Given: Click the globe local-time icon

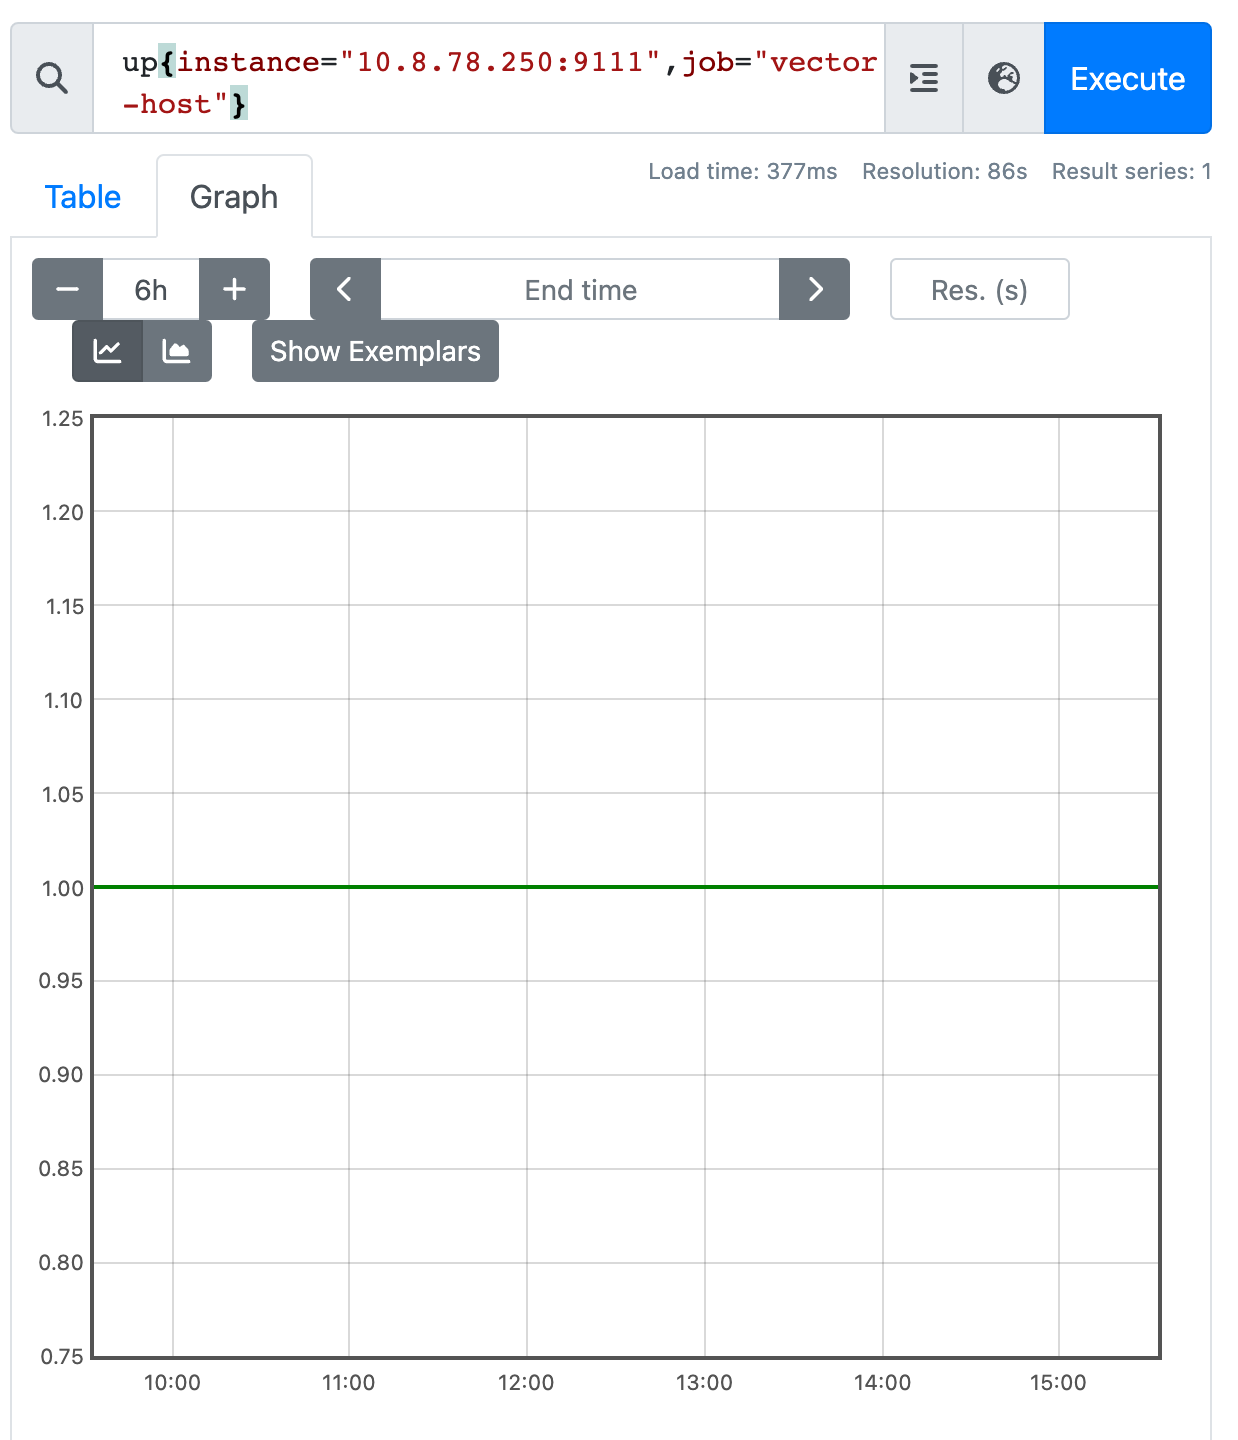Looking at the screenshot, I should click(1004, 78).
